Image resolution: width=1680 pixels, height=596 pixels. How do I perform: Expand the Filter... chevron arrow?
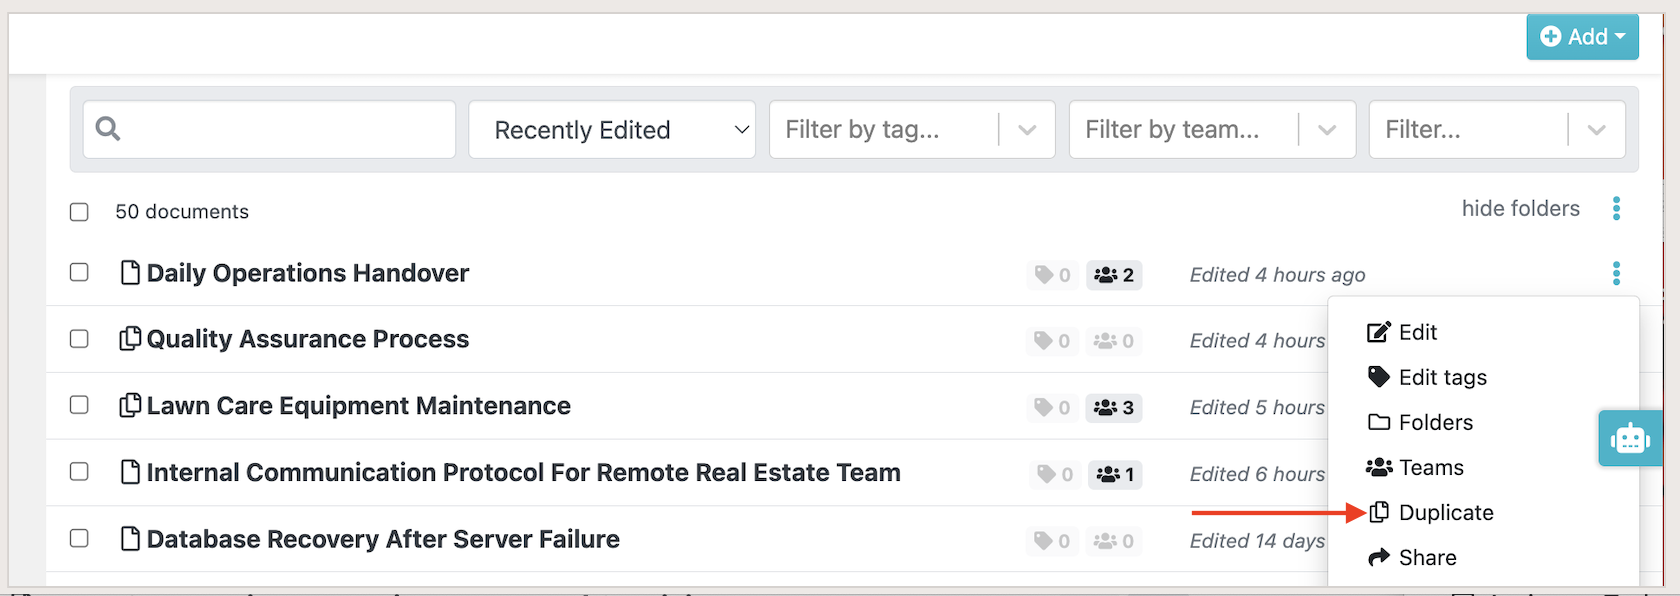click(x=1597, y=130)
